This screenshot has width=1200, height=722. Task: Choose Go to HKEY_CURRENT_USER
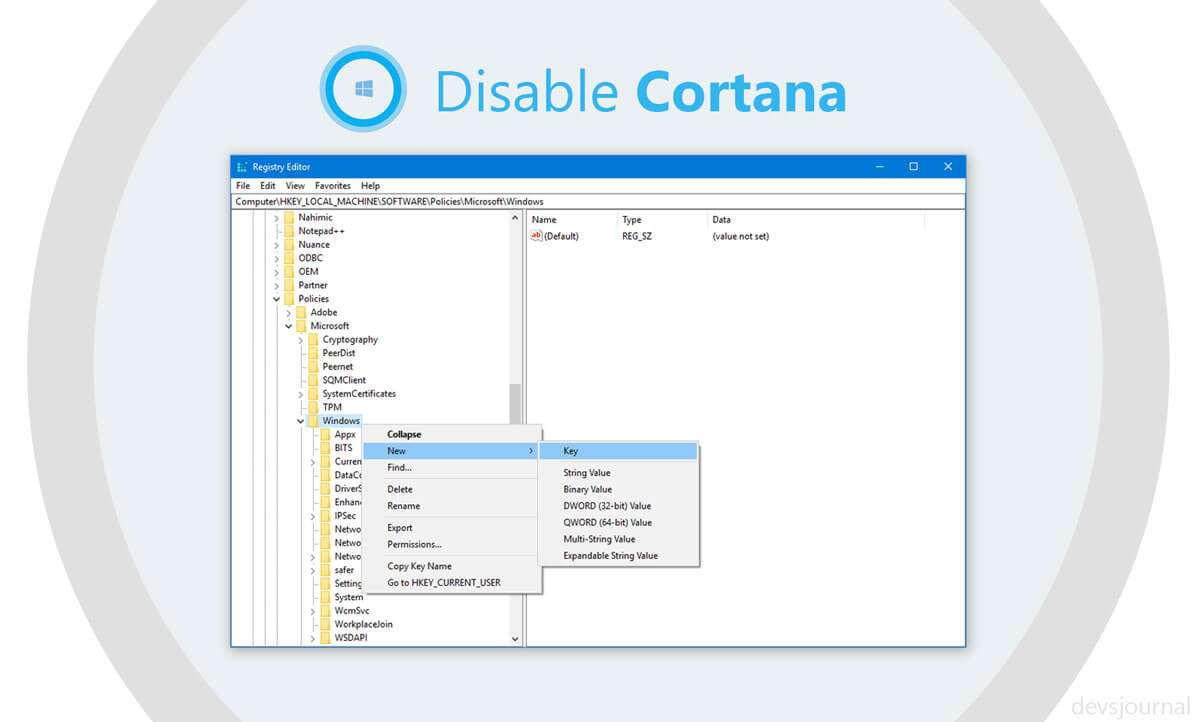452,582
